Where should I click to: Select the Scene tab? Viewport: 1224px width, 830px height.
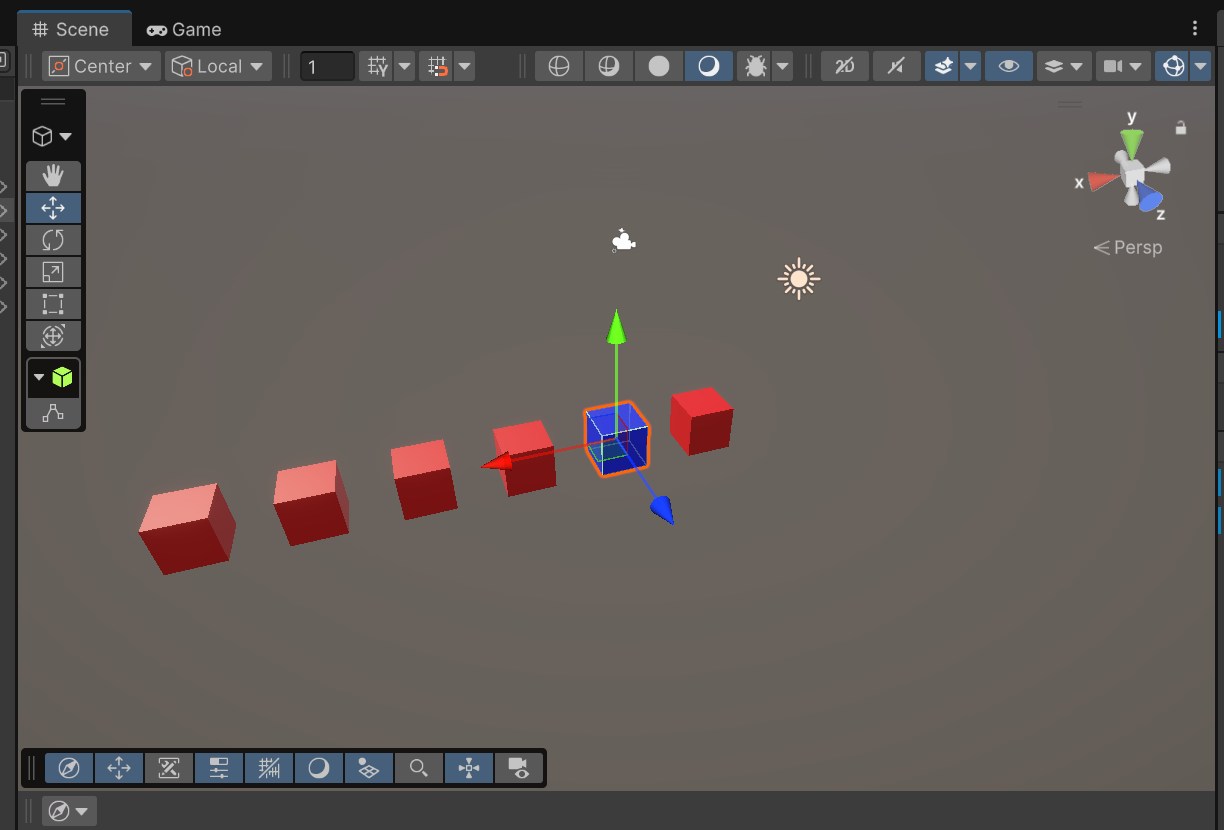[x=70, y=29]
